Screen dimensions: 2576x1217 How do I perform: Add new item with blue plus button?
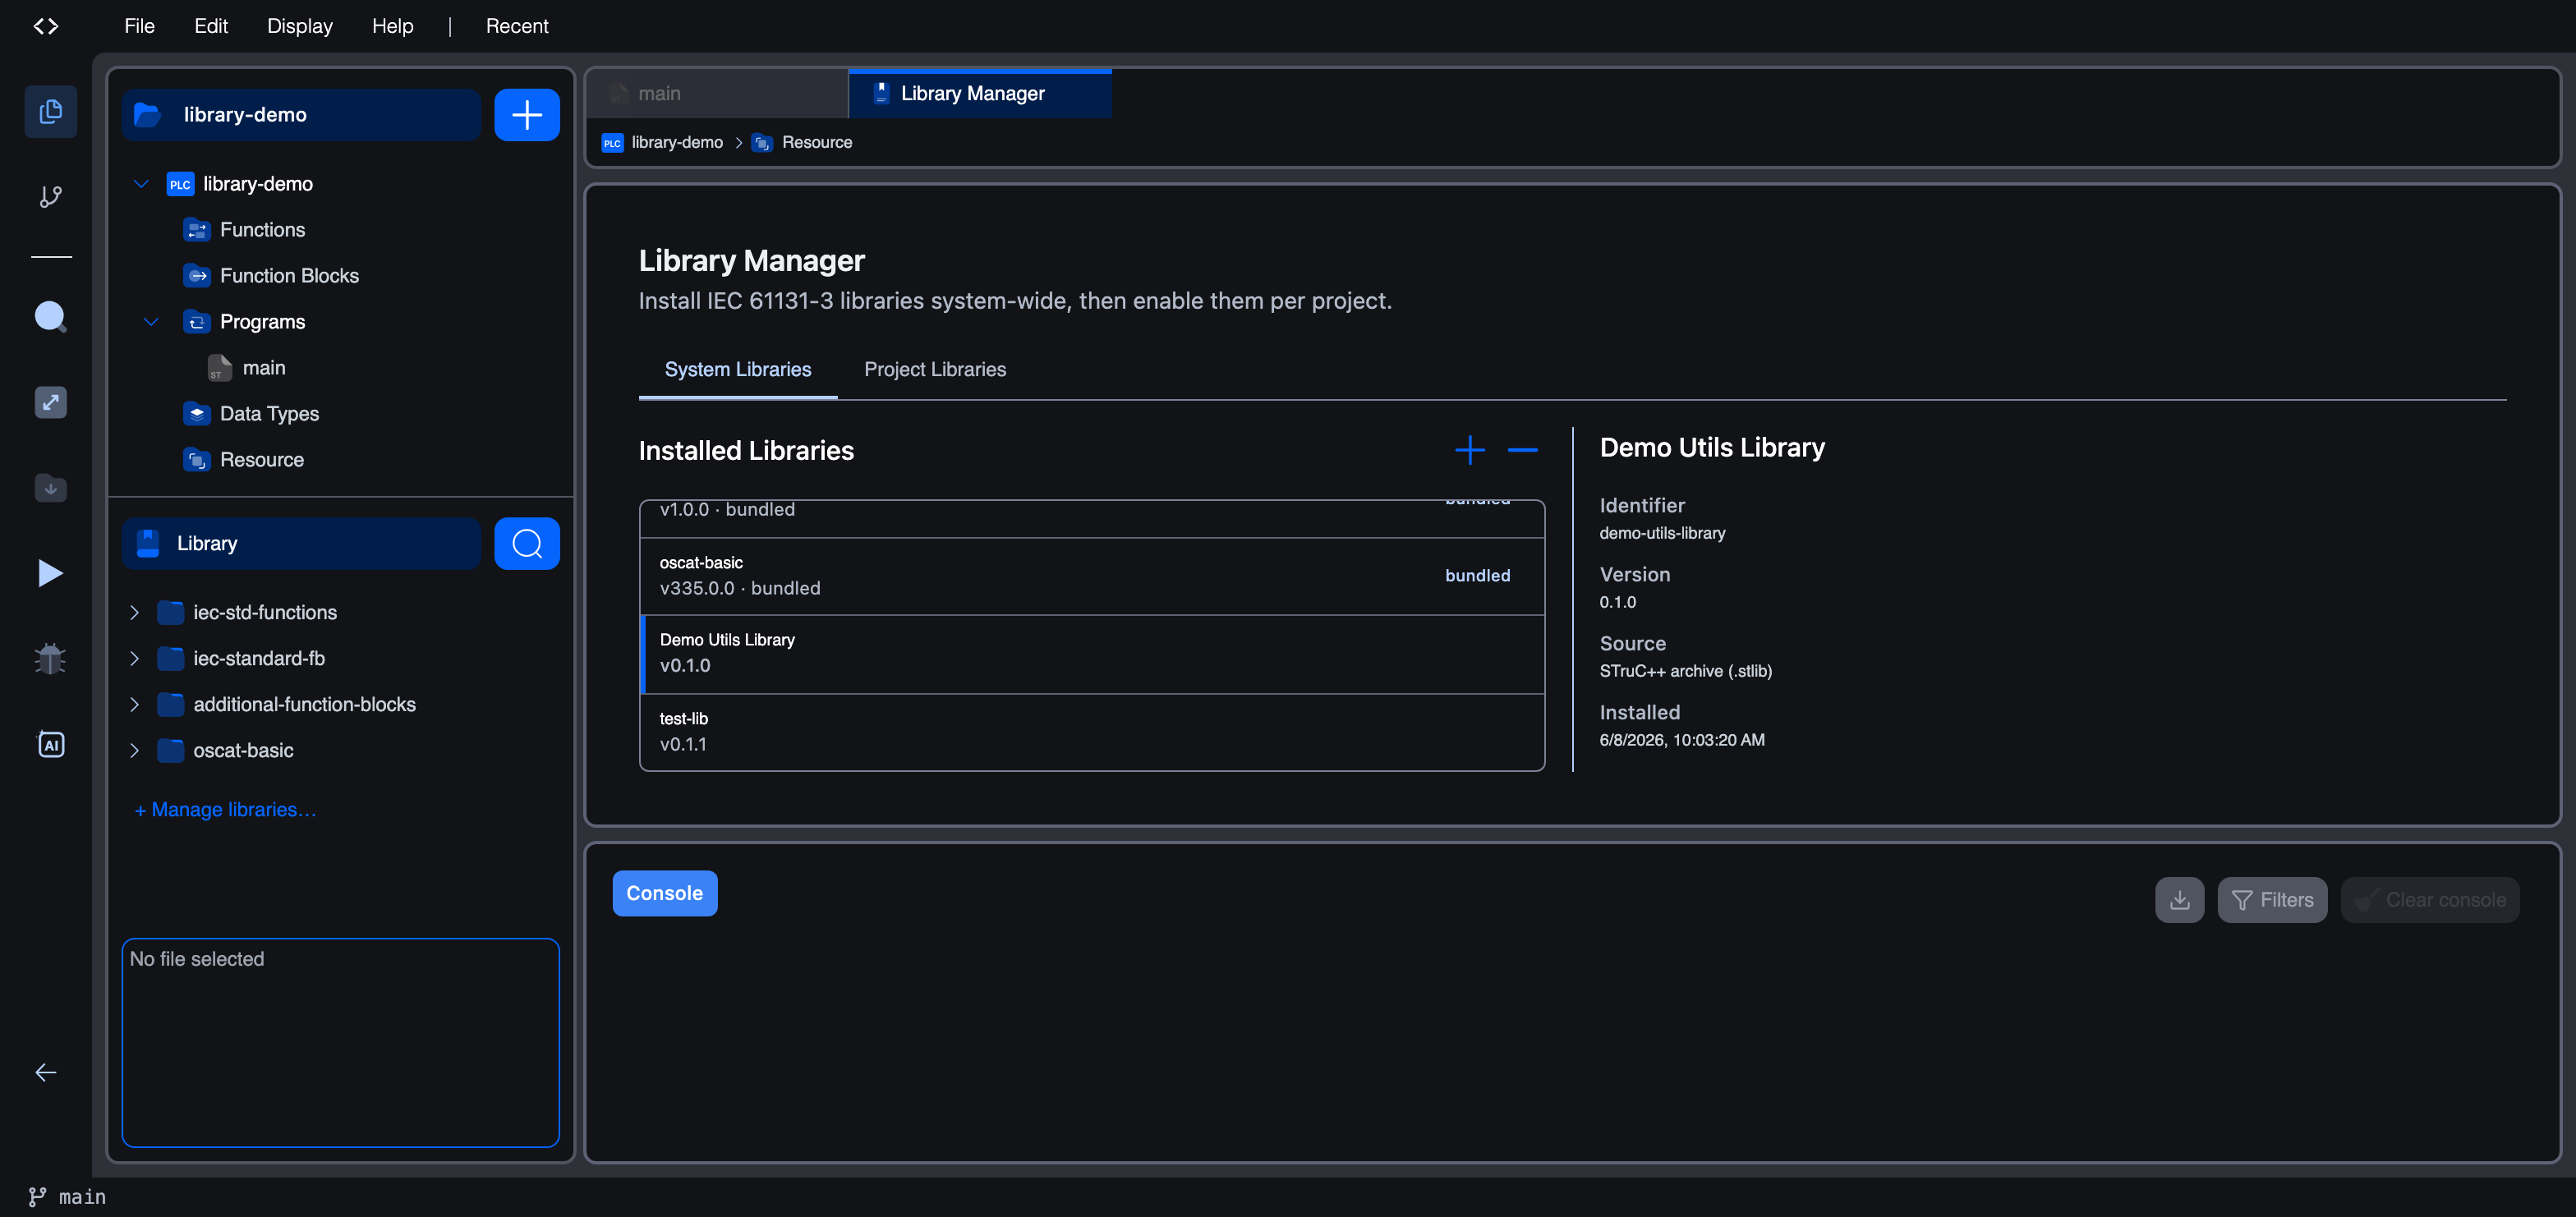point(527,115)
